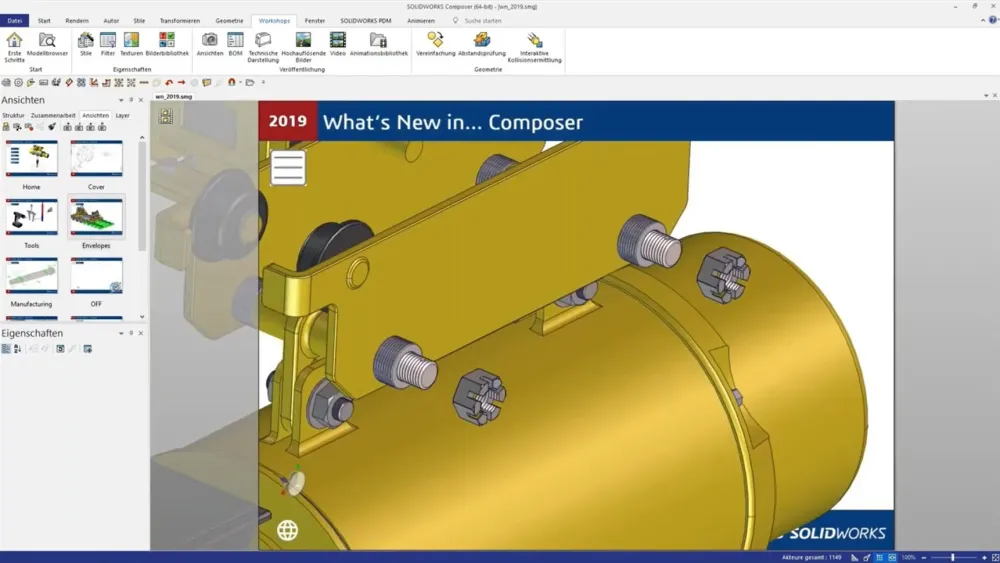Open Interaktive Kollisionsermittlung workshop
This screenshot has width=1000, height=563.
534,47
